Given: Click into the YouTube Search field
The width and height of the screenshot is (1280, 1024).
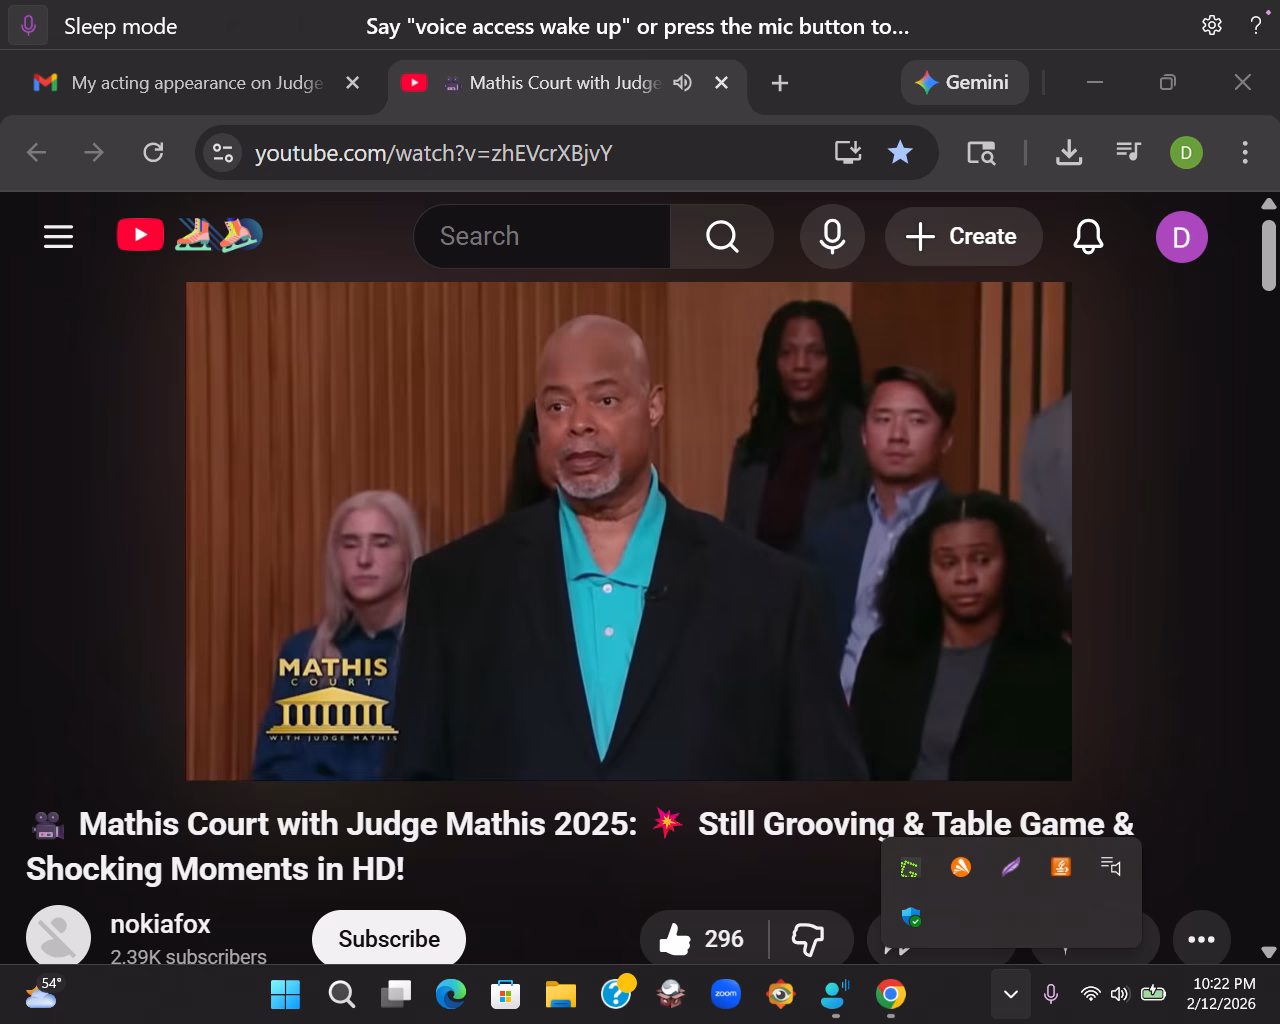Looking at the screenshot, I should click(x=542, y=236).
